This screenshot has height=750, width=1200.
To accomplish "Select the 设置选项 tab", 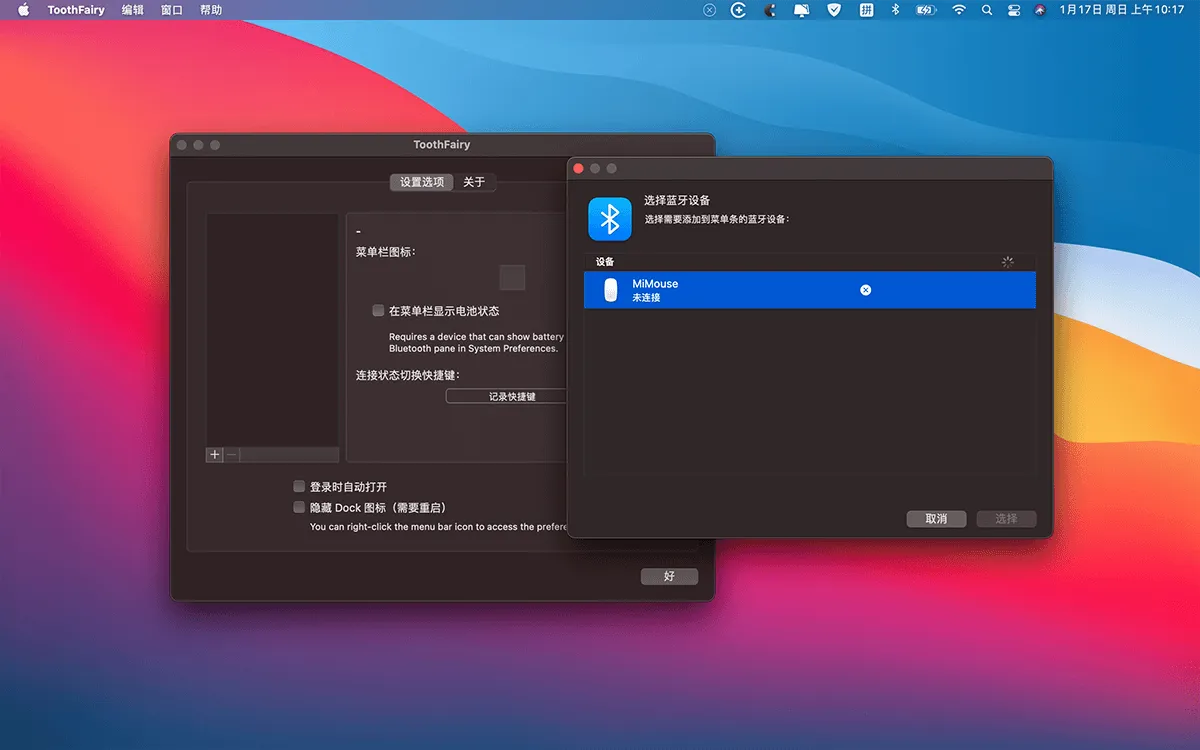I will click(x=421, y=182).
